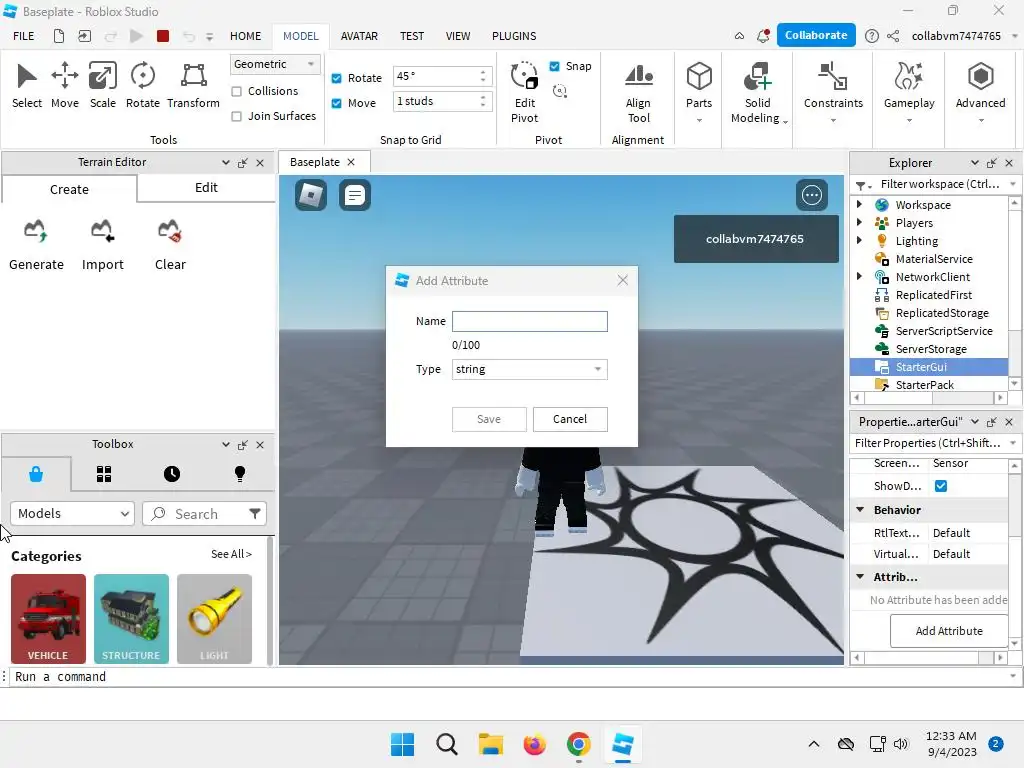Activate the Transform tool
This screenshot has height=768, width=1024.
click(x=193, y=85)
